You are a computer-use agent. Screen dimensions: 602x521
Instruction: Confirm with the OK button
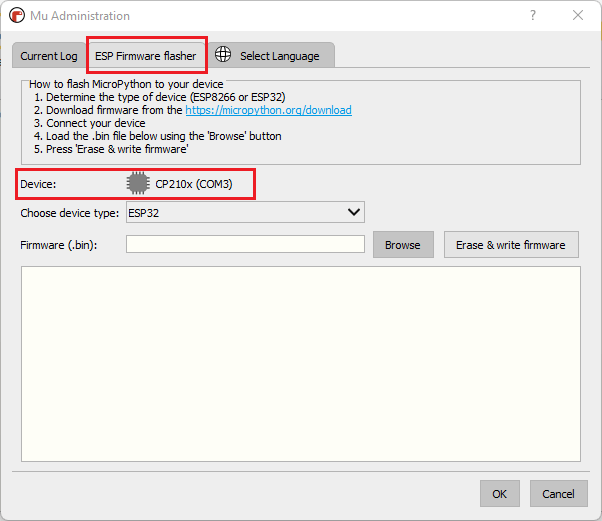point(499,494)
